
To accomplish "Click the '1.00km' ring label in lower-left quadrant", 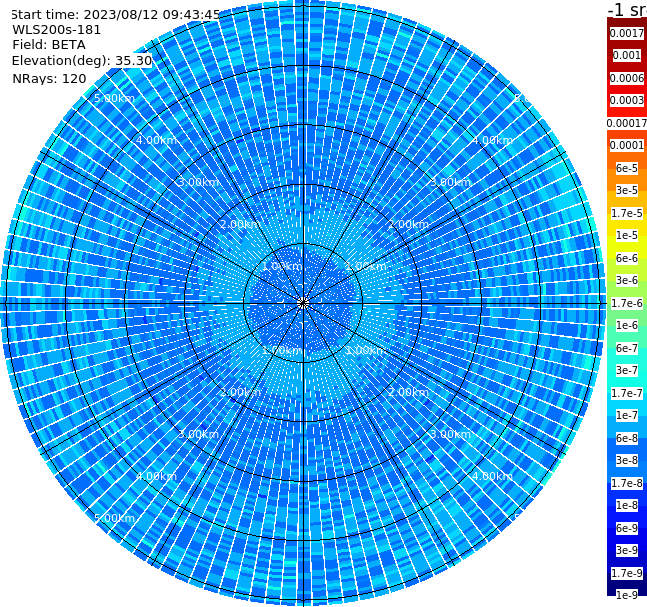I will coord(282,350).
